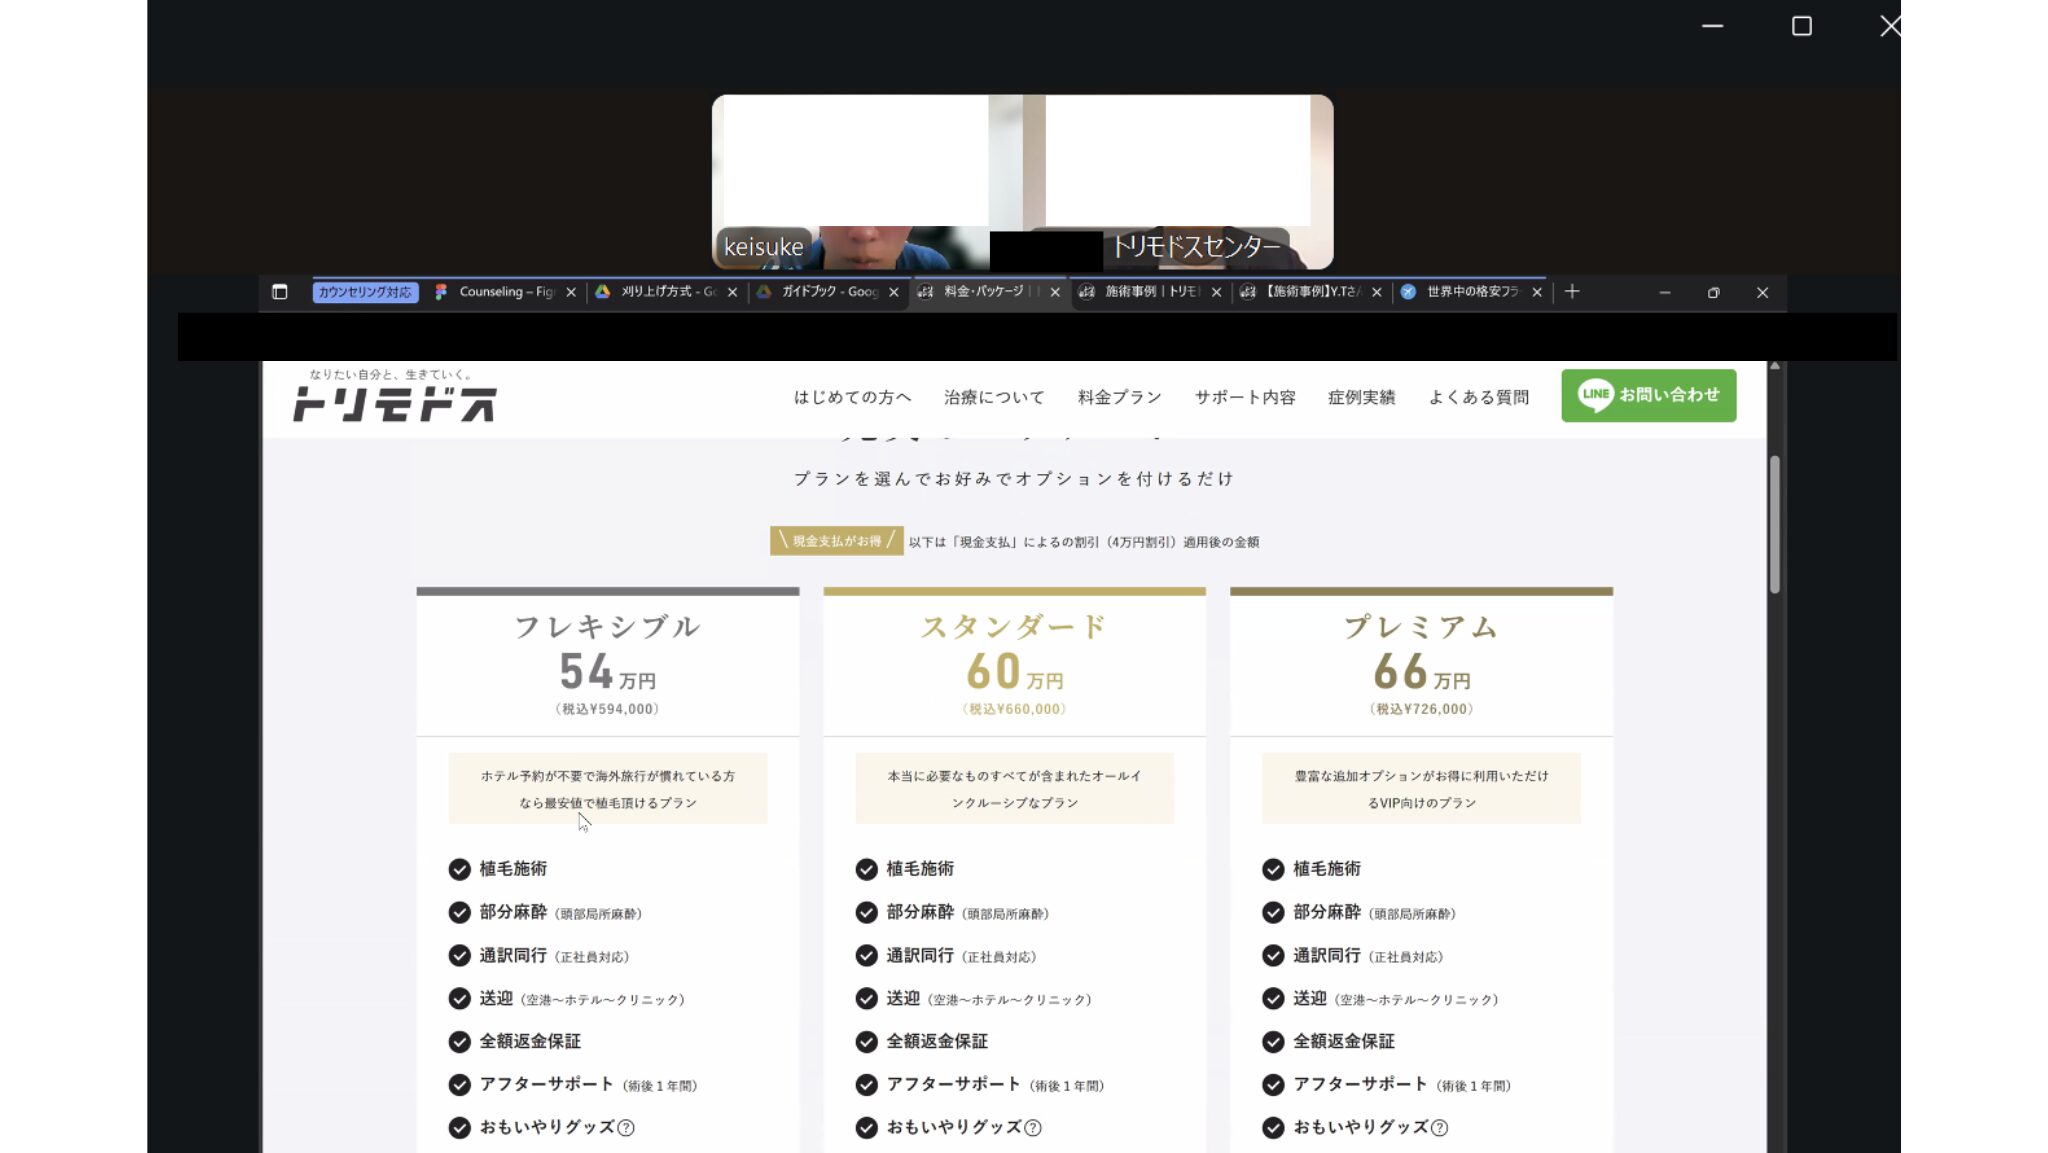Click the 植毛施術 checkmark under フレキシブル
Screen dimensions: 2048x1153
pos(459,869)
